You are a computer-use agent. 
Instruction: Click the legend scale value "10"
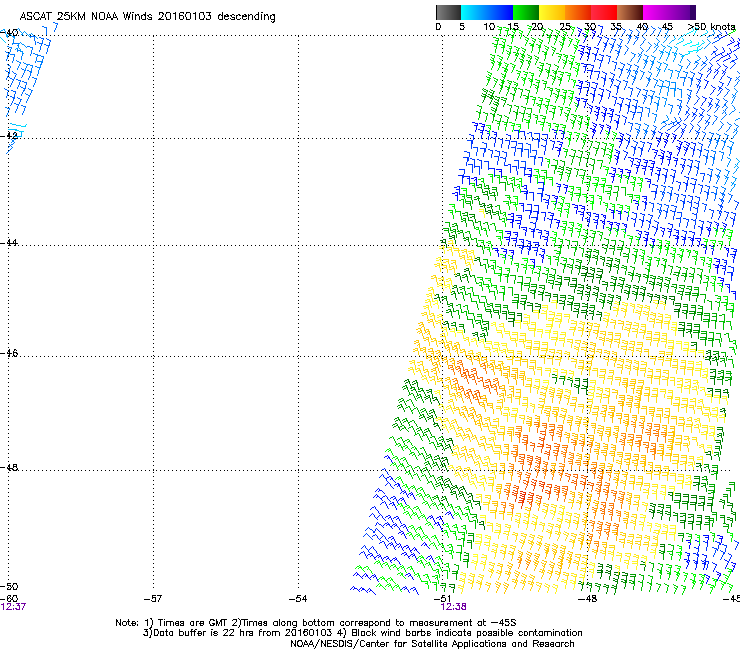[489, 27]
